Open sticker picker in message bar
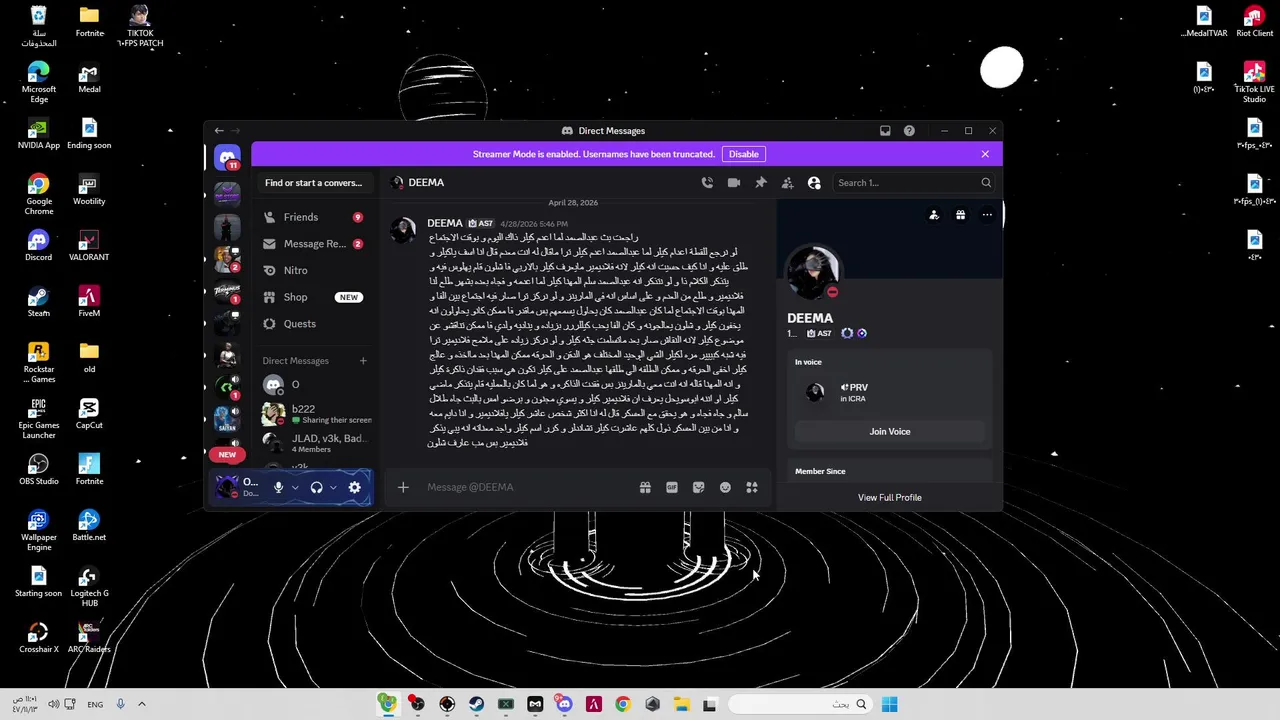1280x720 pixels. pos(698,487)
